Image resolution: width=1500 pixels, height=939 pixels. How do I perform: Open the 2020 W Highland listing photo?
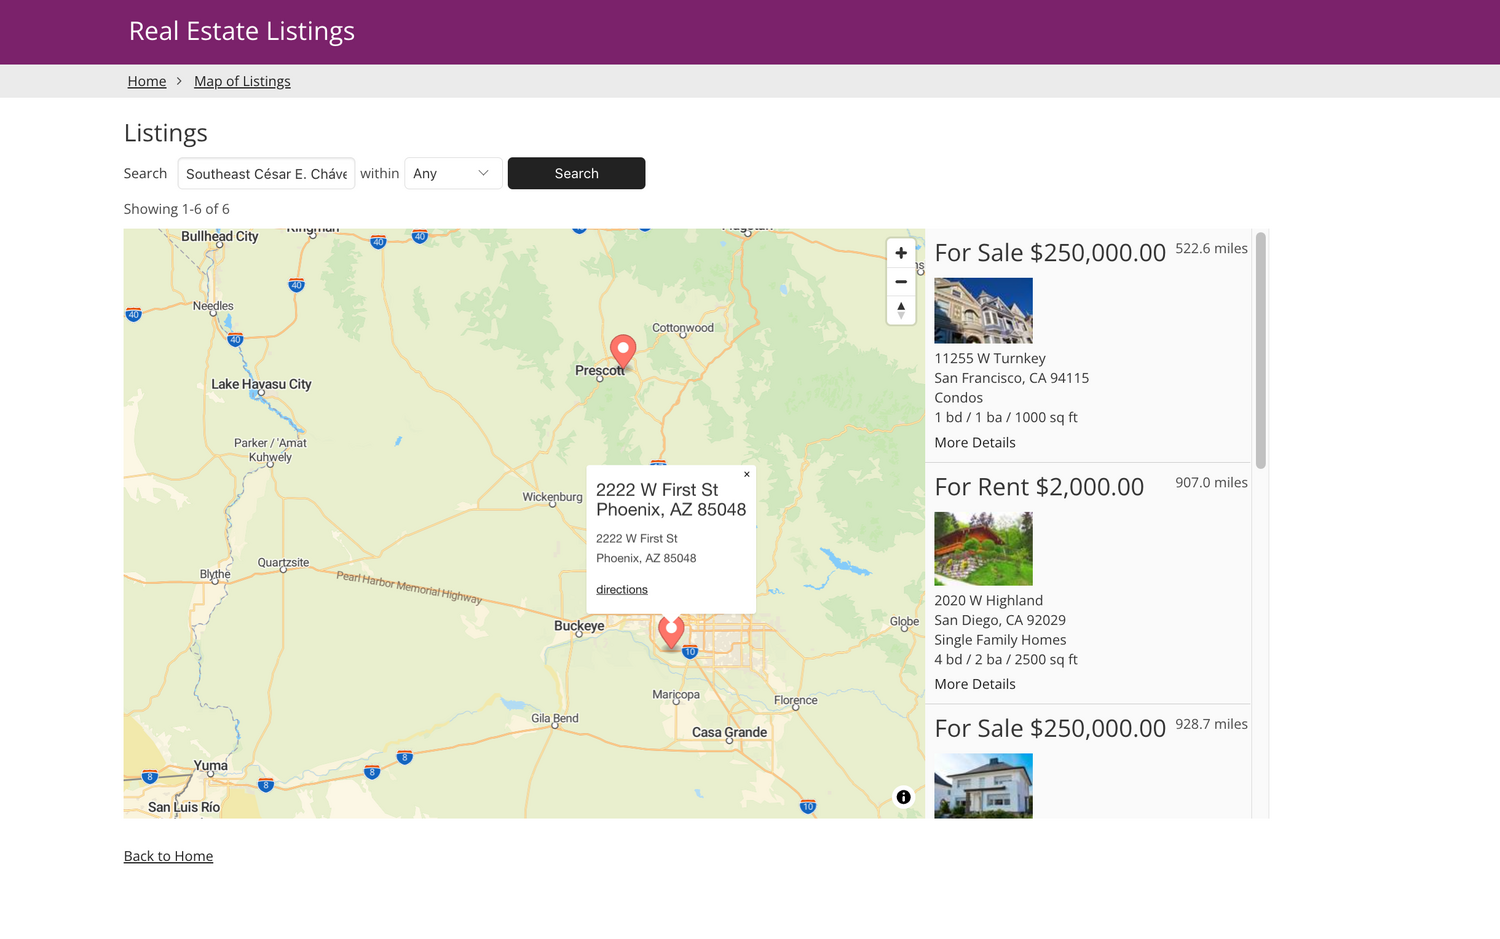coord(983,548)
